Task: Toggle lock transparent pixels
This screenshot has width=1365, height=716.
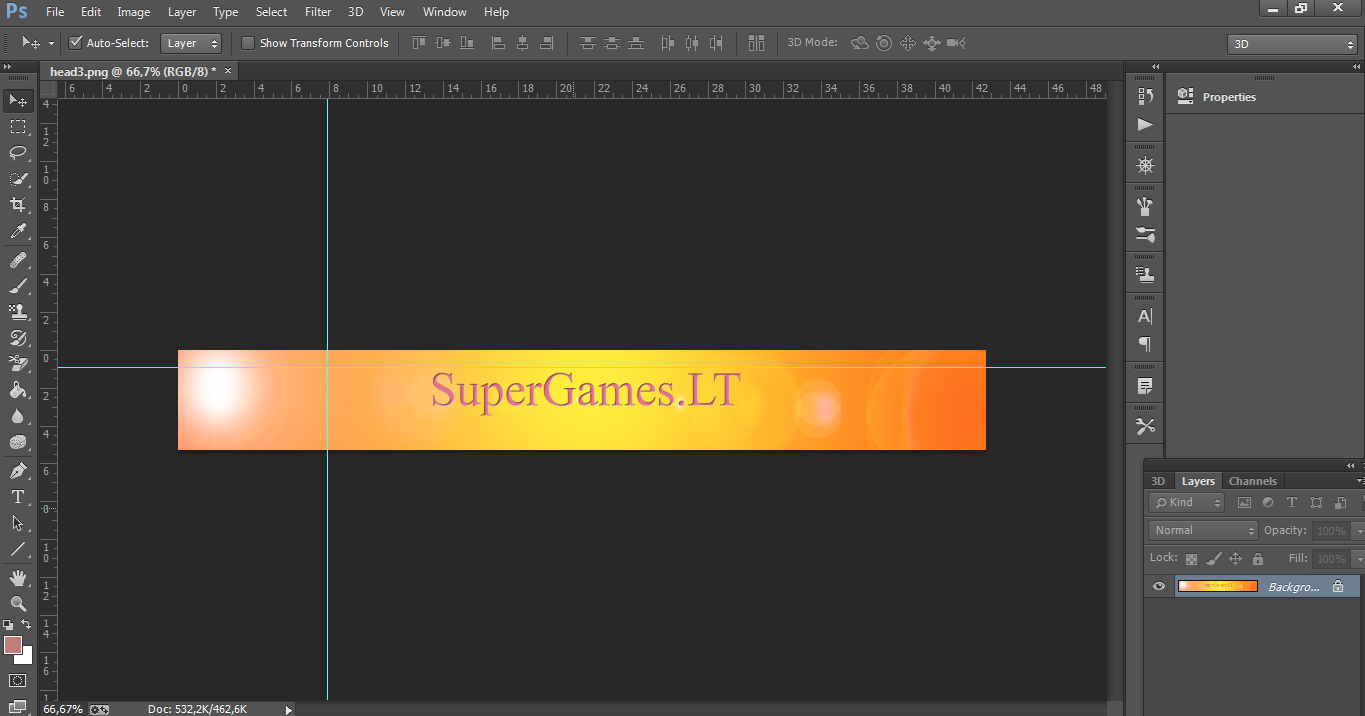Action: coord(1191,559)
